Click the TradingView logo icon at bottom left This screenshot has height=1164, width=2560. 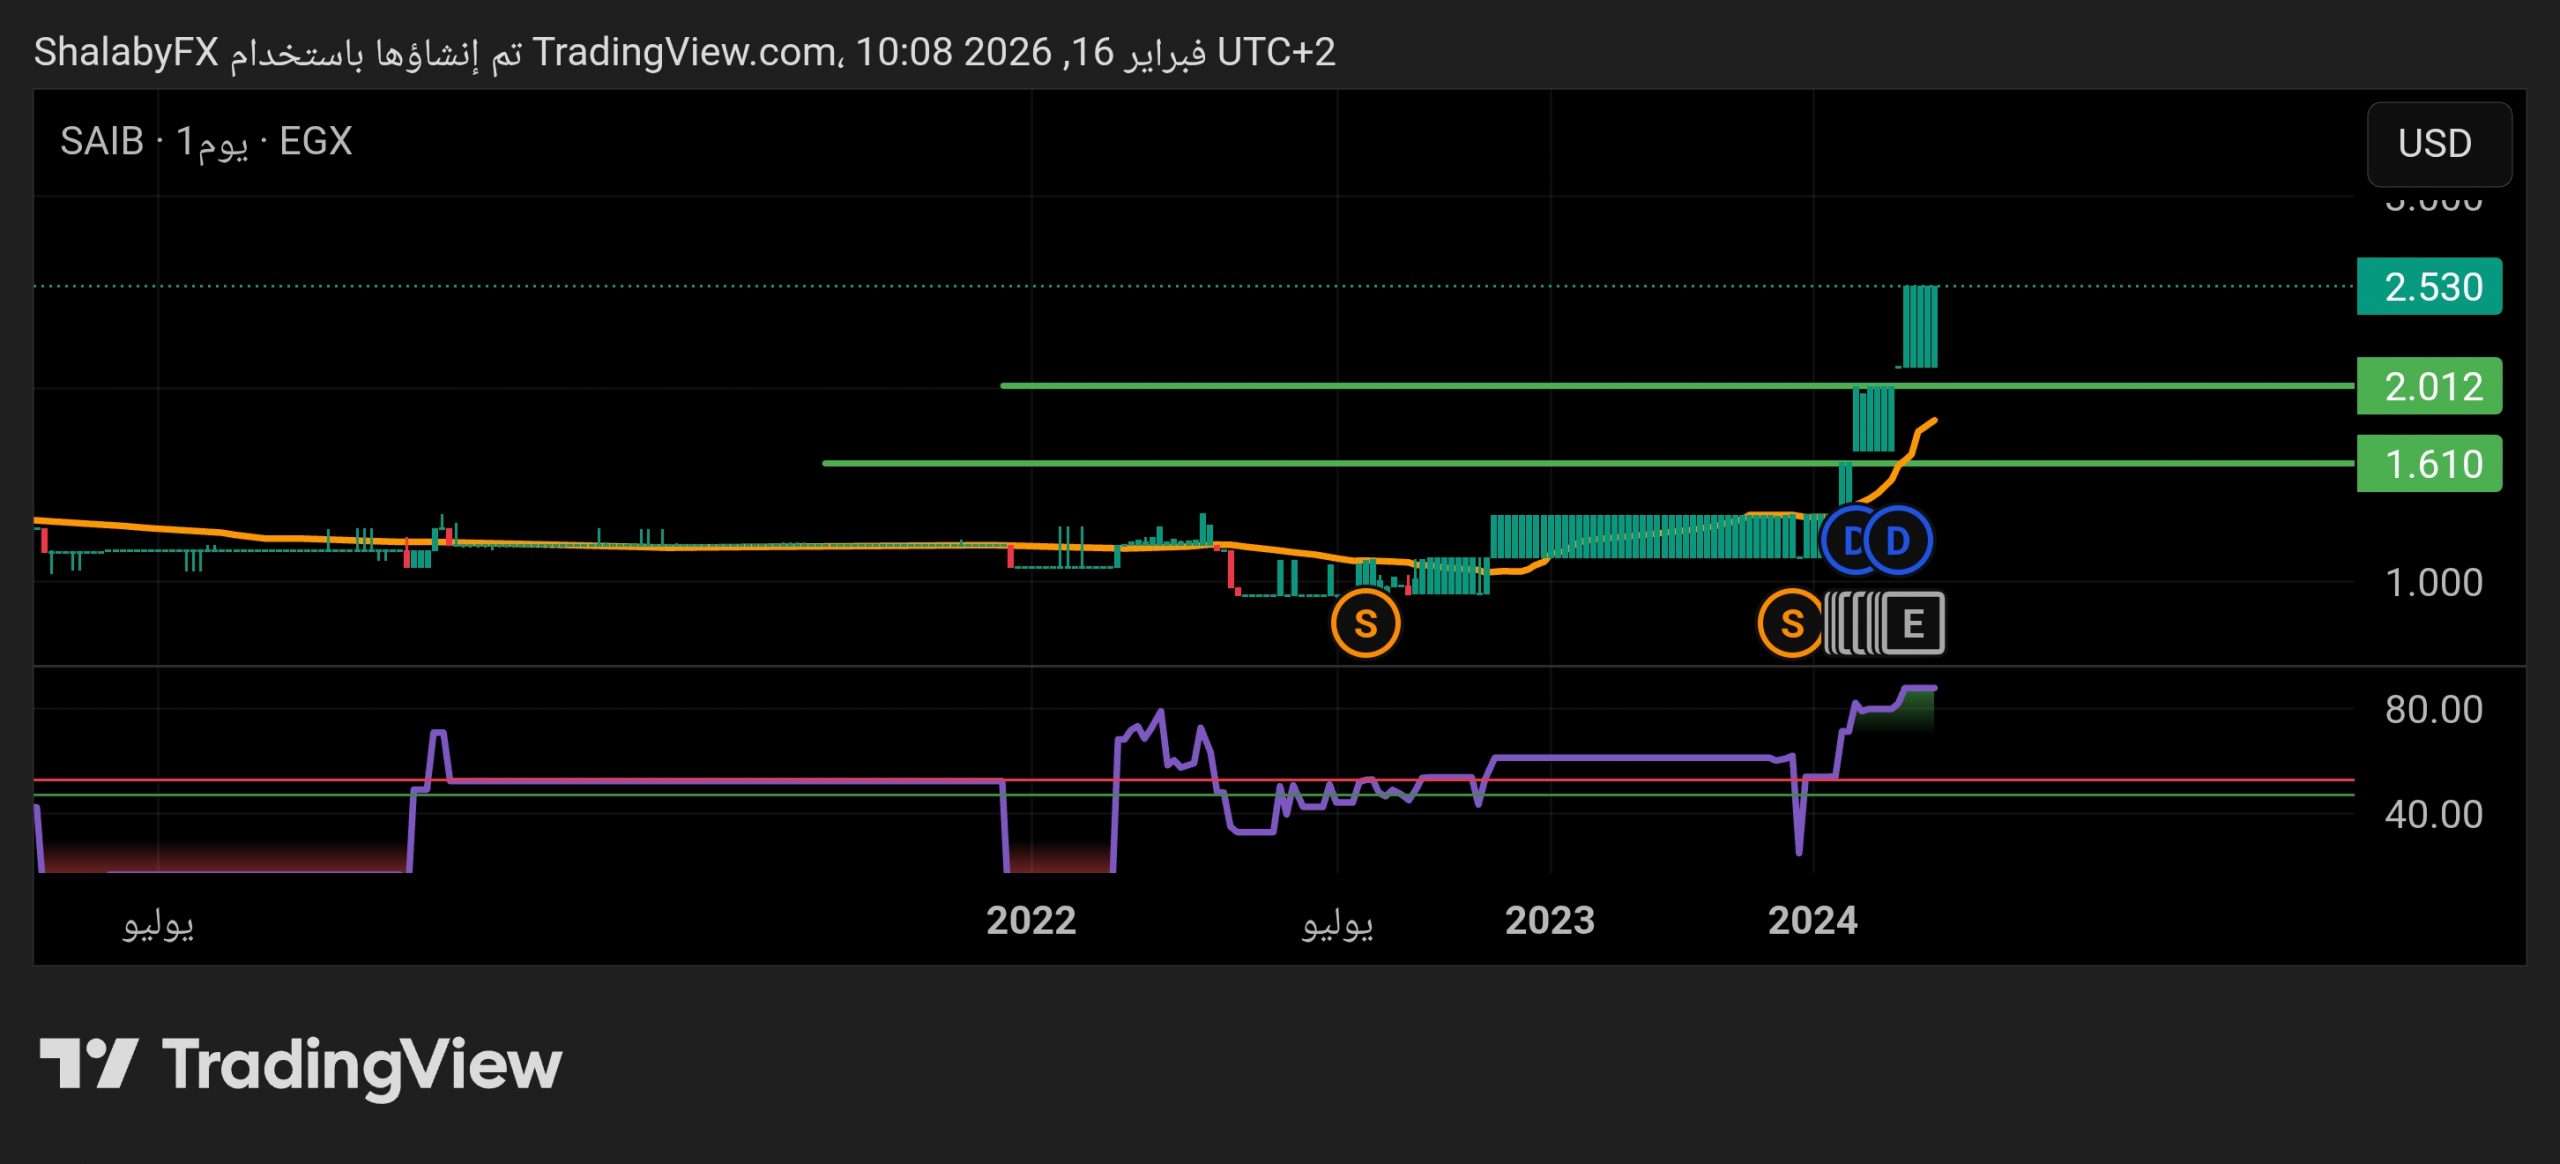point(88,1063)
